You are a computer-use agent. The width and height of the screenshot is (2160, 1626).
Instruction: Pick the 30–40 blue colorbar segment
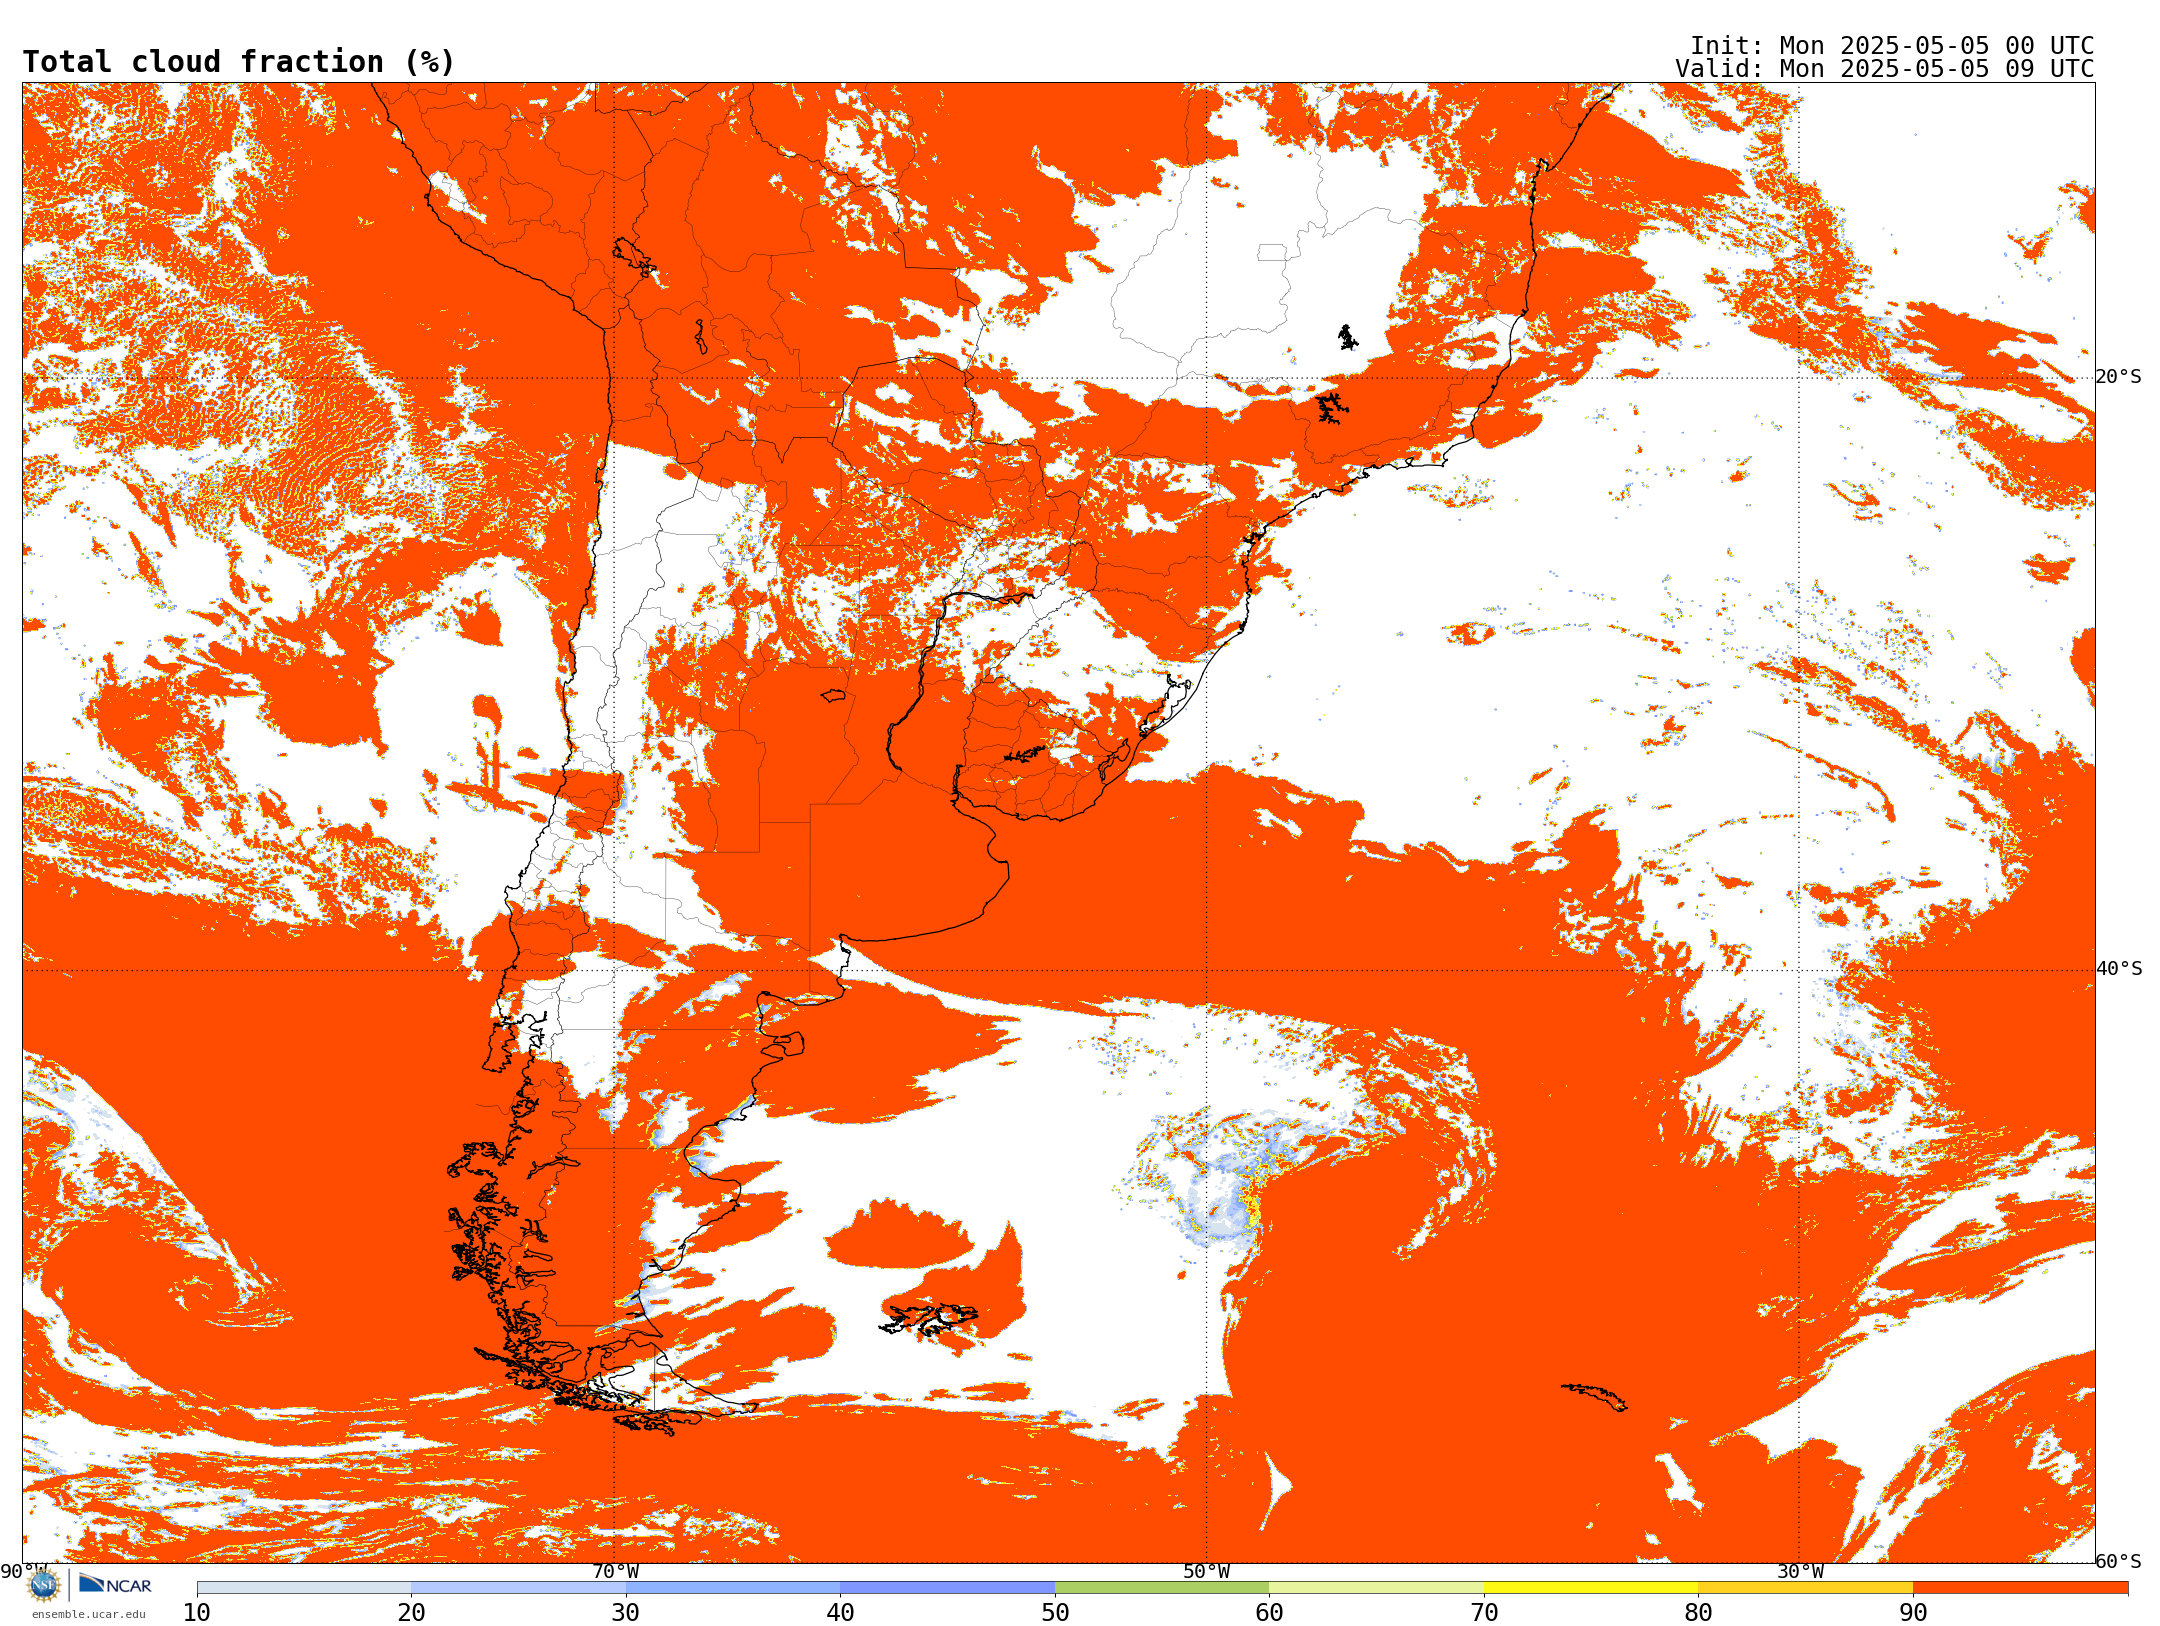pyautogui.click(x=733, y=1588)
